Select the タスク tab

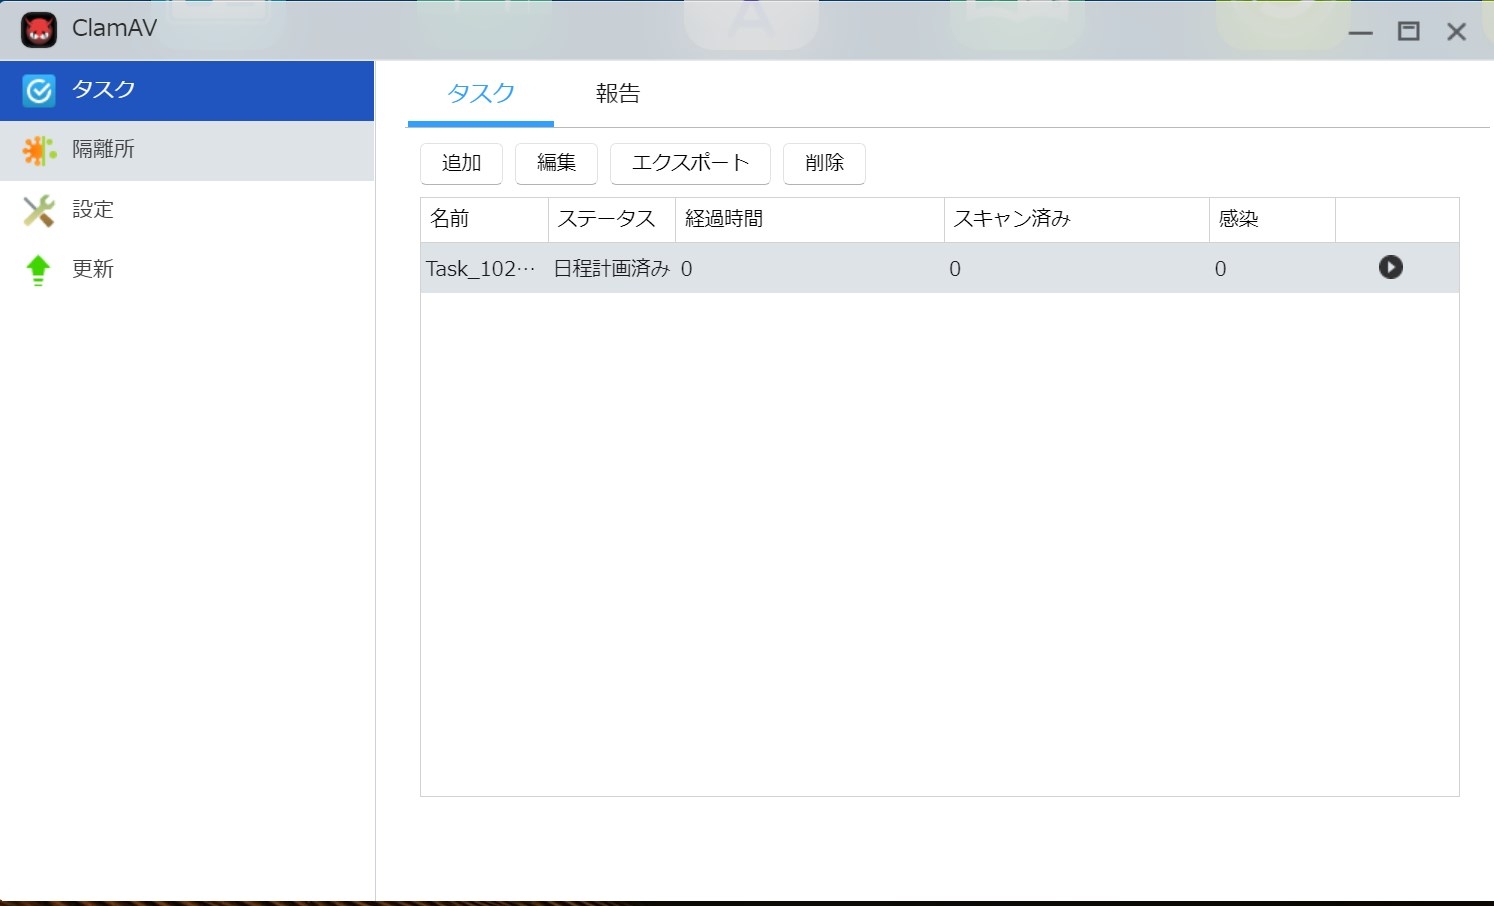pyautogui.click(x=480, y=94)
